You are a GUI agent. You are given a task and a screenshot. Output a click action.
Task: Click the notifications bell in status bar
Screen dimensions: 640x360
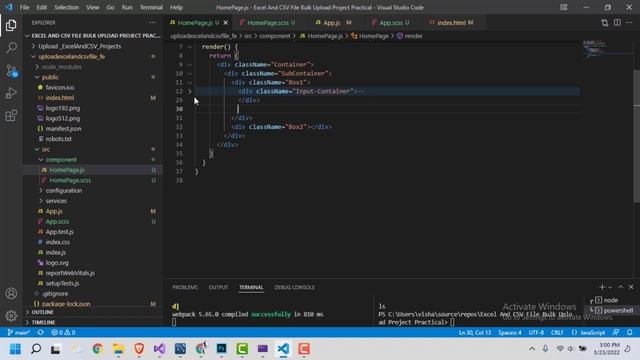630,332
